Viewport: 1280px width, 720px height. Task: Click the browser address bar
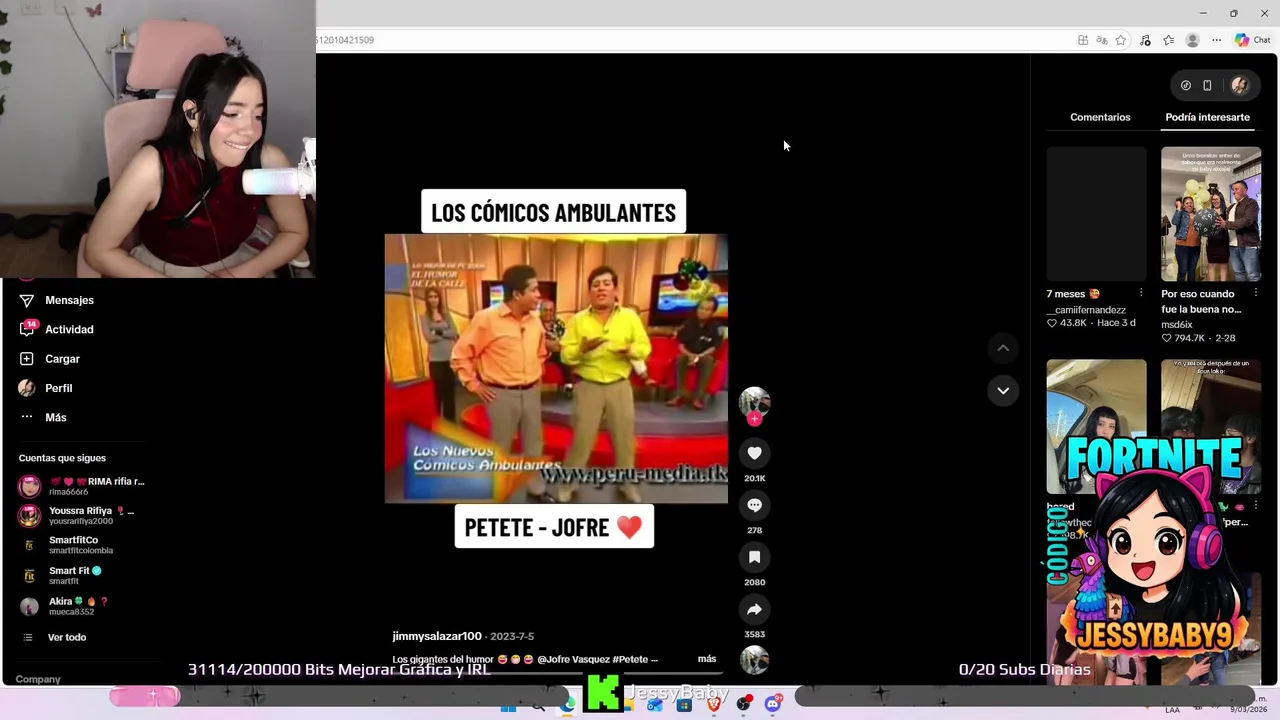690,40
